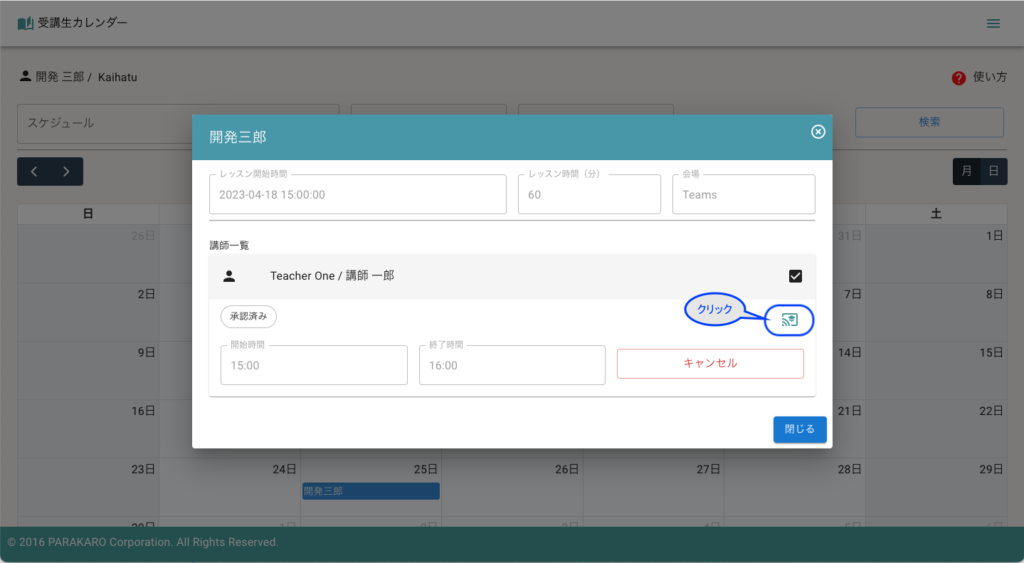The image size is (1024, 563).
Task: Click the レッスン開始時間 date field
Action: 357,195
